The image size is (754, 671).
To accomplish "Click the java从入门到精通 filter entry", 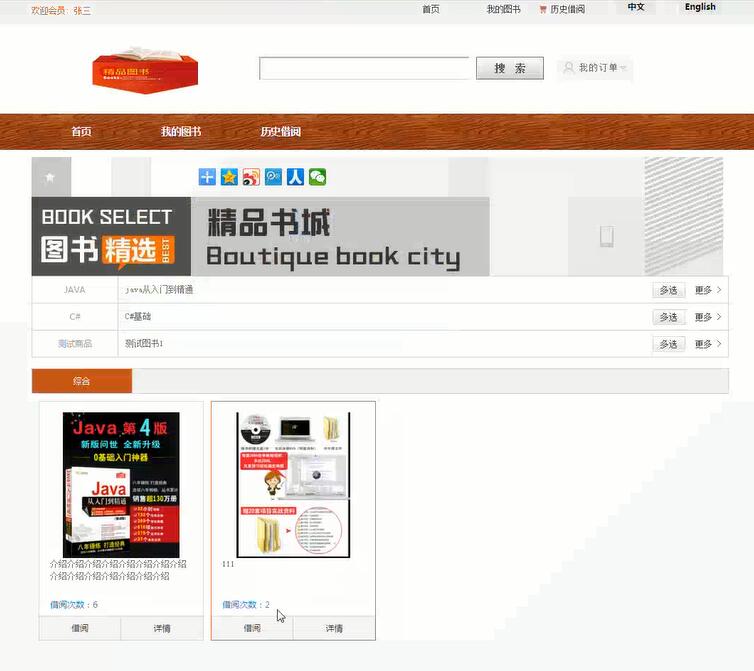I will 159,290.
